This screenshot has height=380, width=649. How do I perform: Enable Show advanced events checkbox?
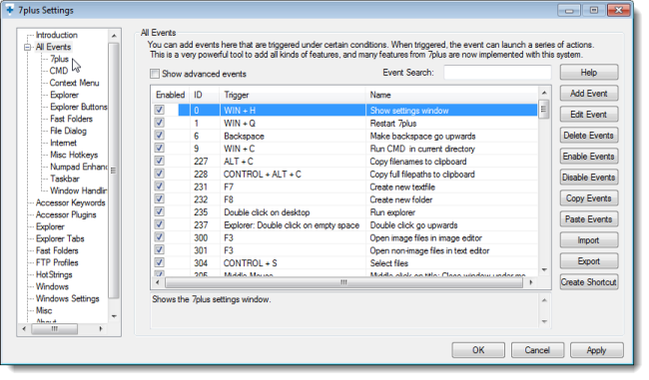(x=154, y=74)
